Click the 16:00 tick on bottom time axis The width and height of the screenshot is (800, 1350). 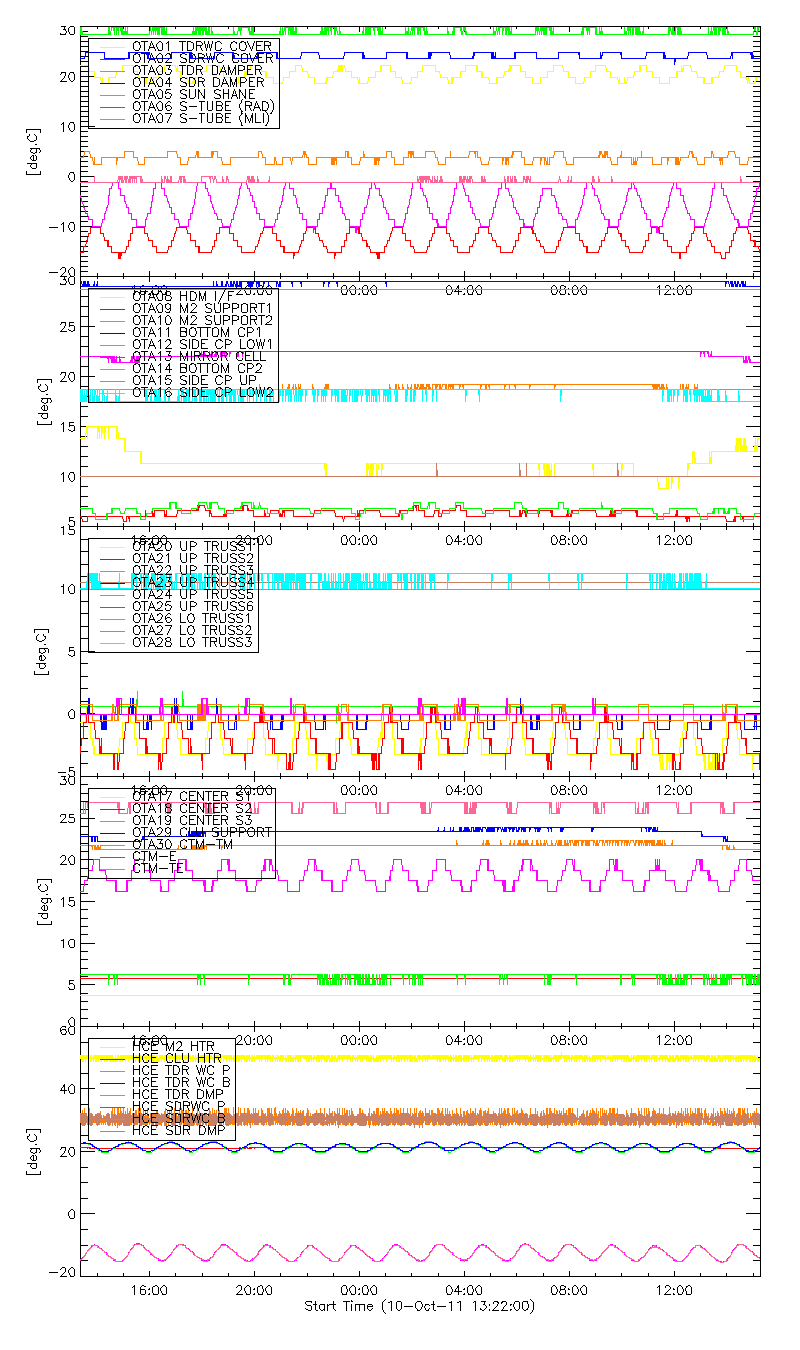coord(149,1291)
